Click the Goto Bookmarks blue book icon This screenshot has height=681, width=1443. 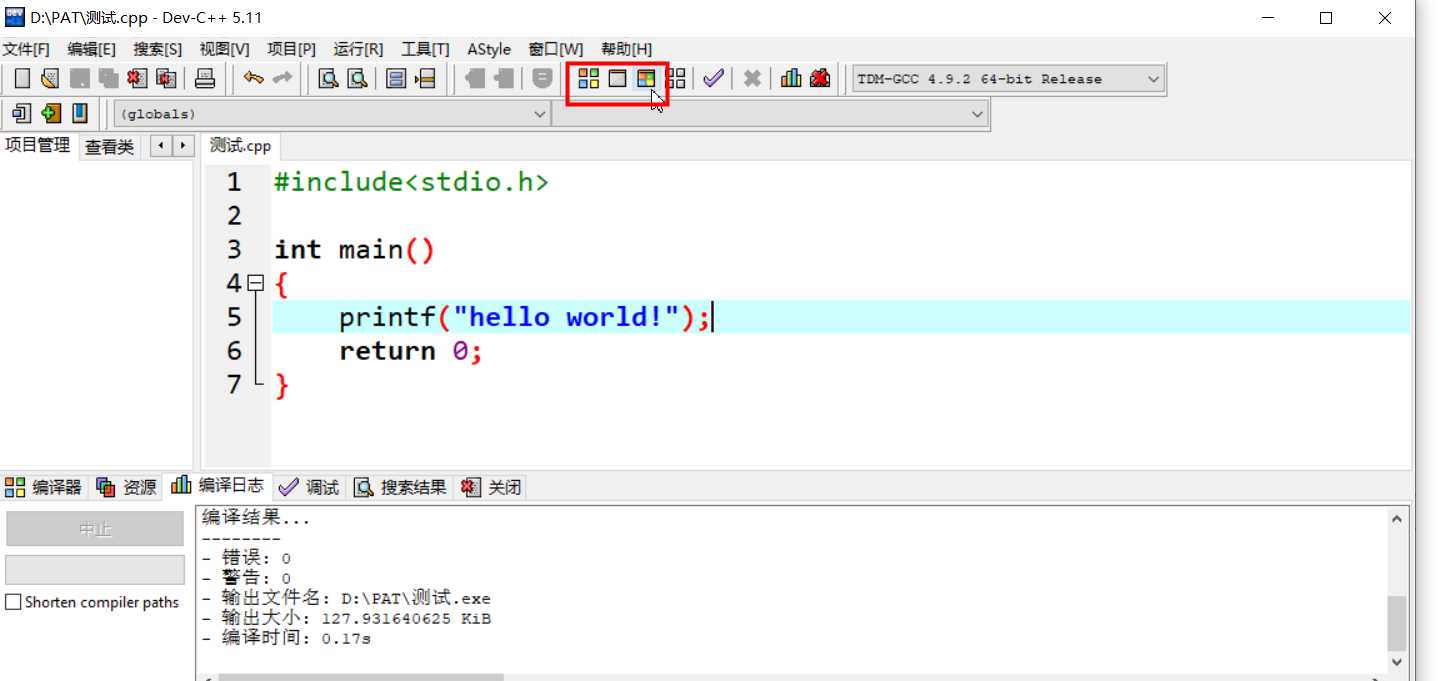click(80, 113)
